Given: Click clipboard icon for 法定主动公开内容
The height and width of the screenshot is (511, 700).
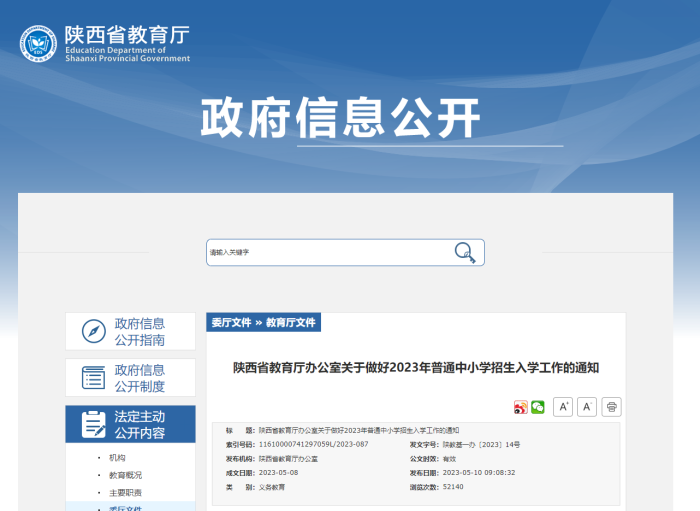Looking at the screenshot, I should (x=93, y=424).
